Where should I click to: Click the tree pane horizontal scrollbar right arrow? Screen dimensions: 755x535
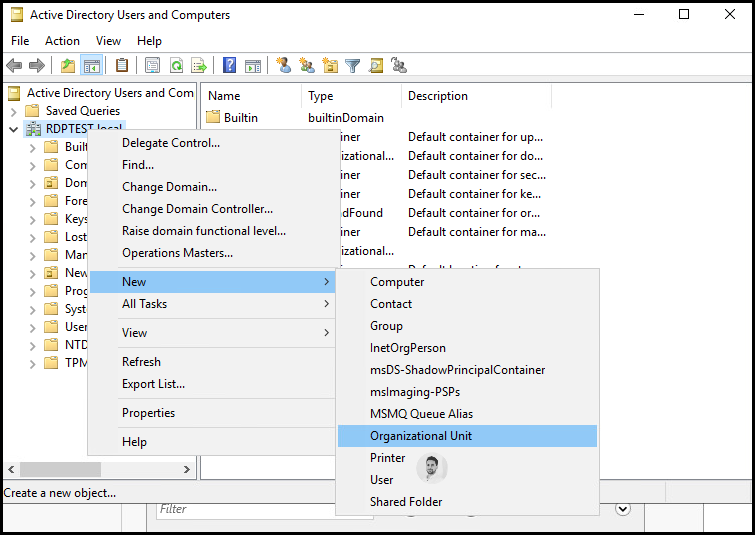coord(187,469)
